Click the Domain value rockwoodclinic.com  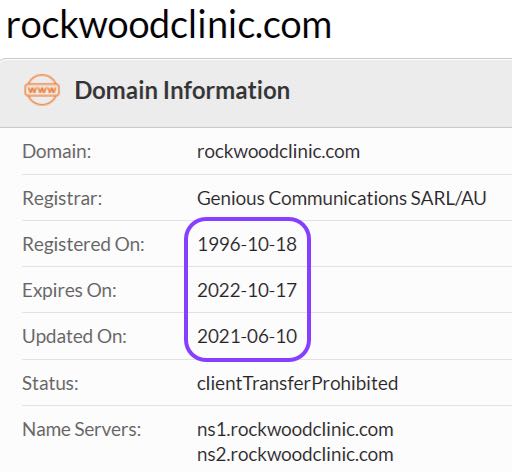click(x=278, y=152)
